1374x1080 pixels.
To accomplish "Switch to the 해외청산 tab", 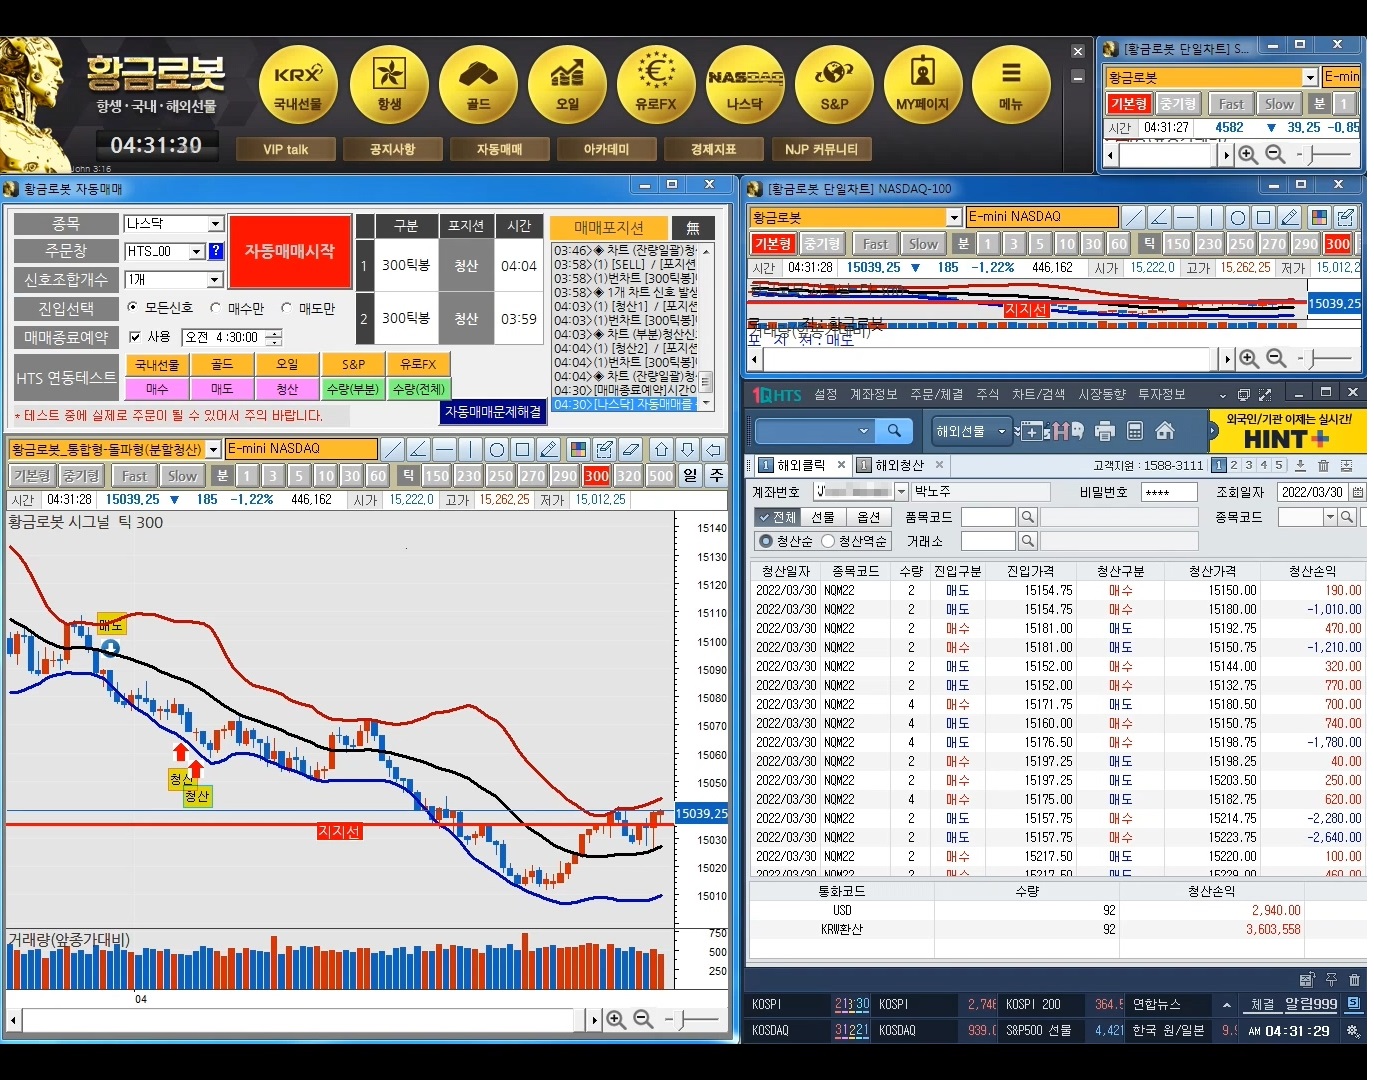I will (900, 465).
